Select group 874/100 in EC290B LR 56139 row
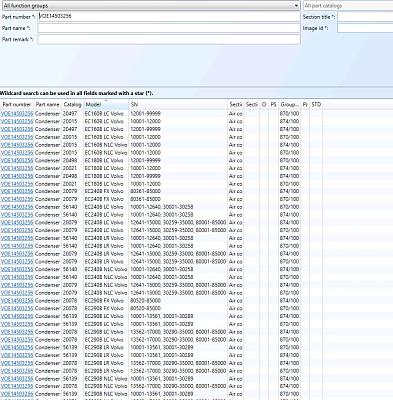This screenshot has height=400, width=393. point(289,355)
